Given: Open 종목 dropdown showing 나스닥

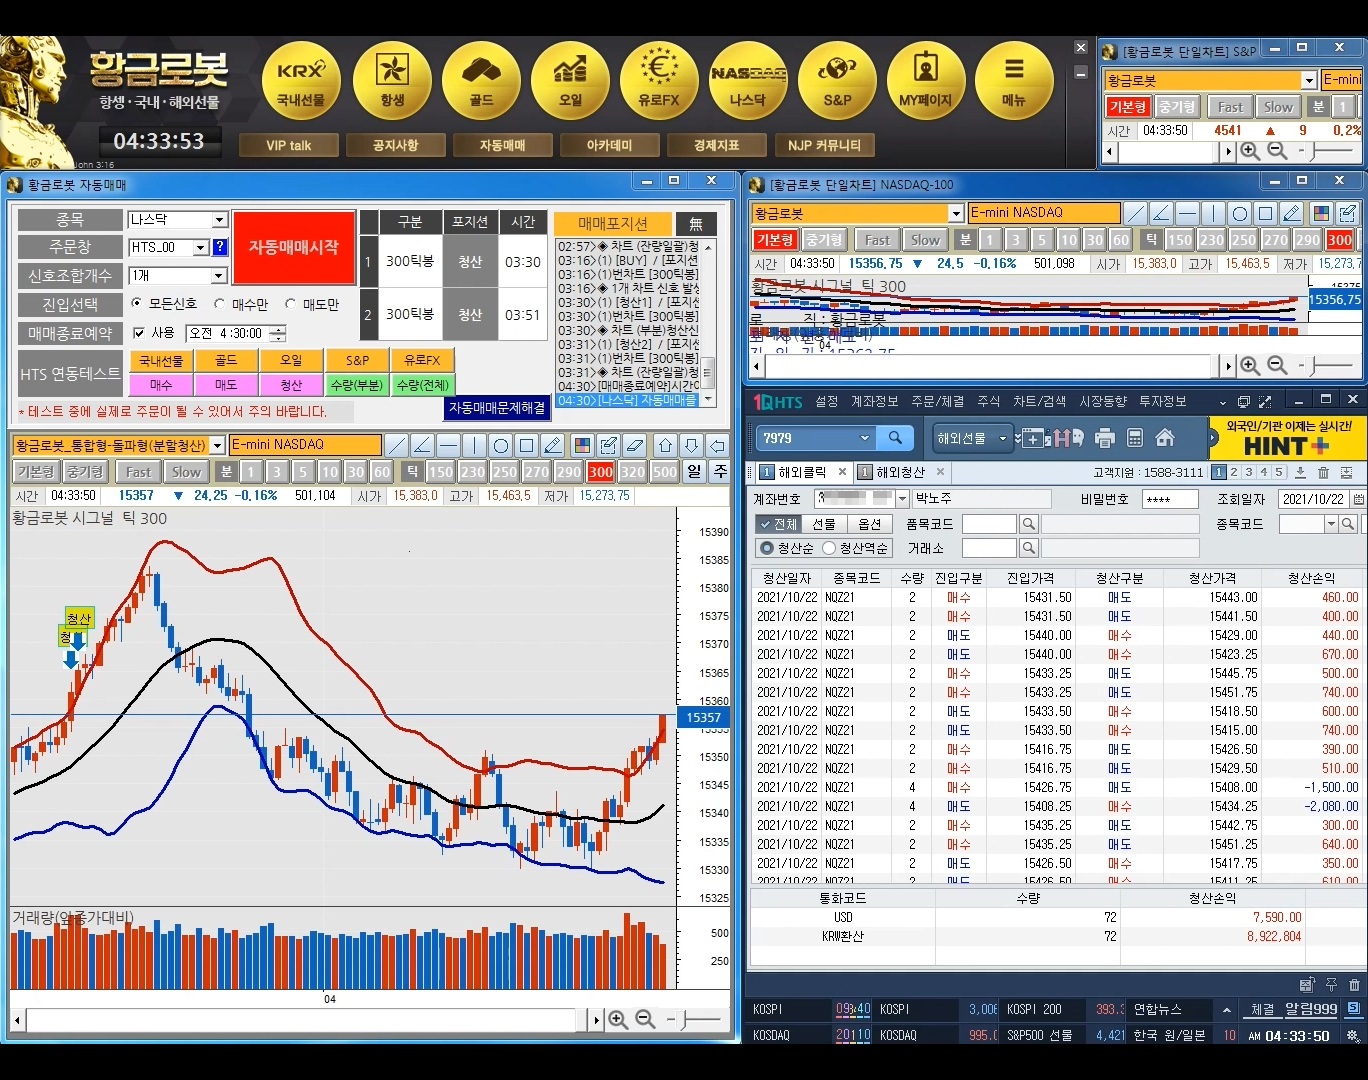Looking at the screenshot, I should 220,220.
